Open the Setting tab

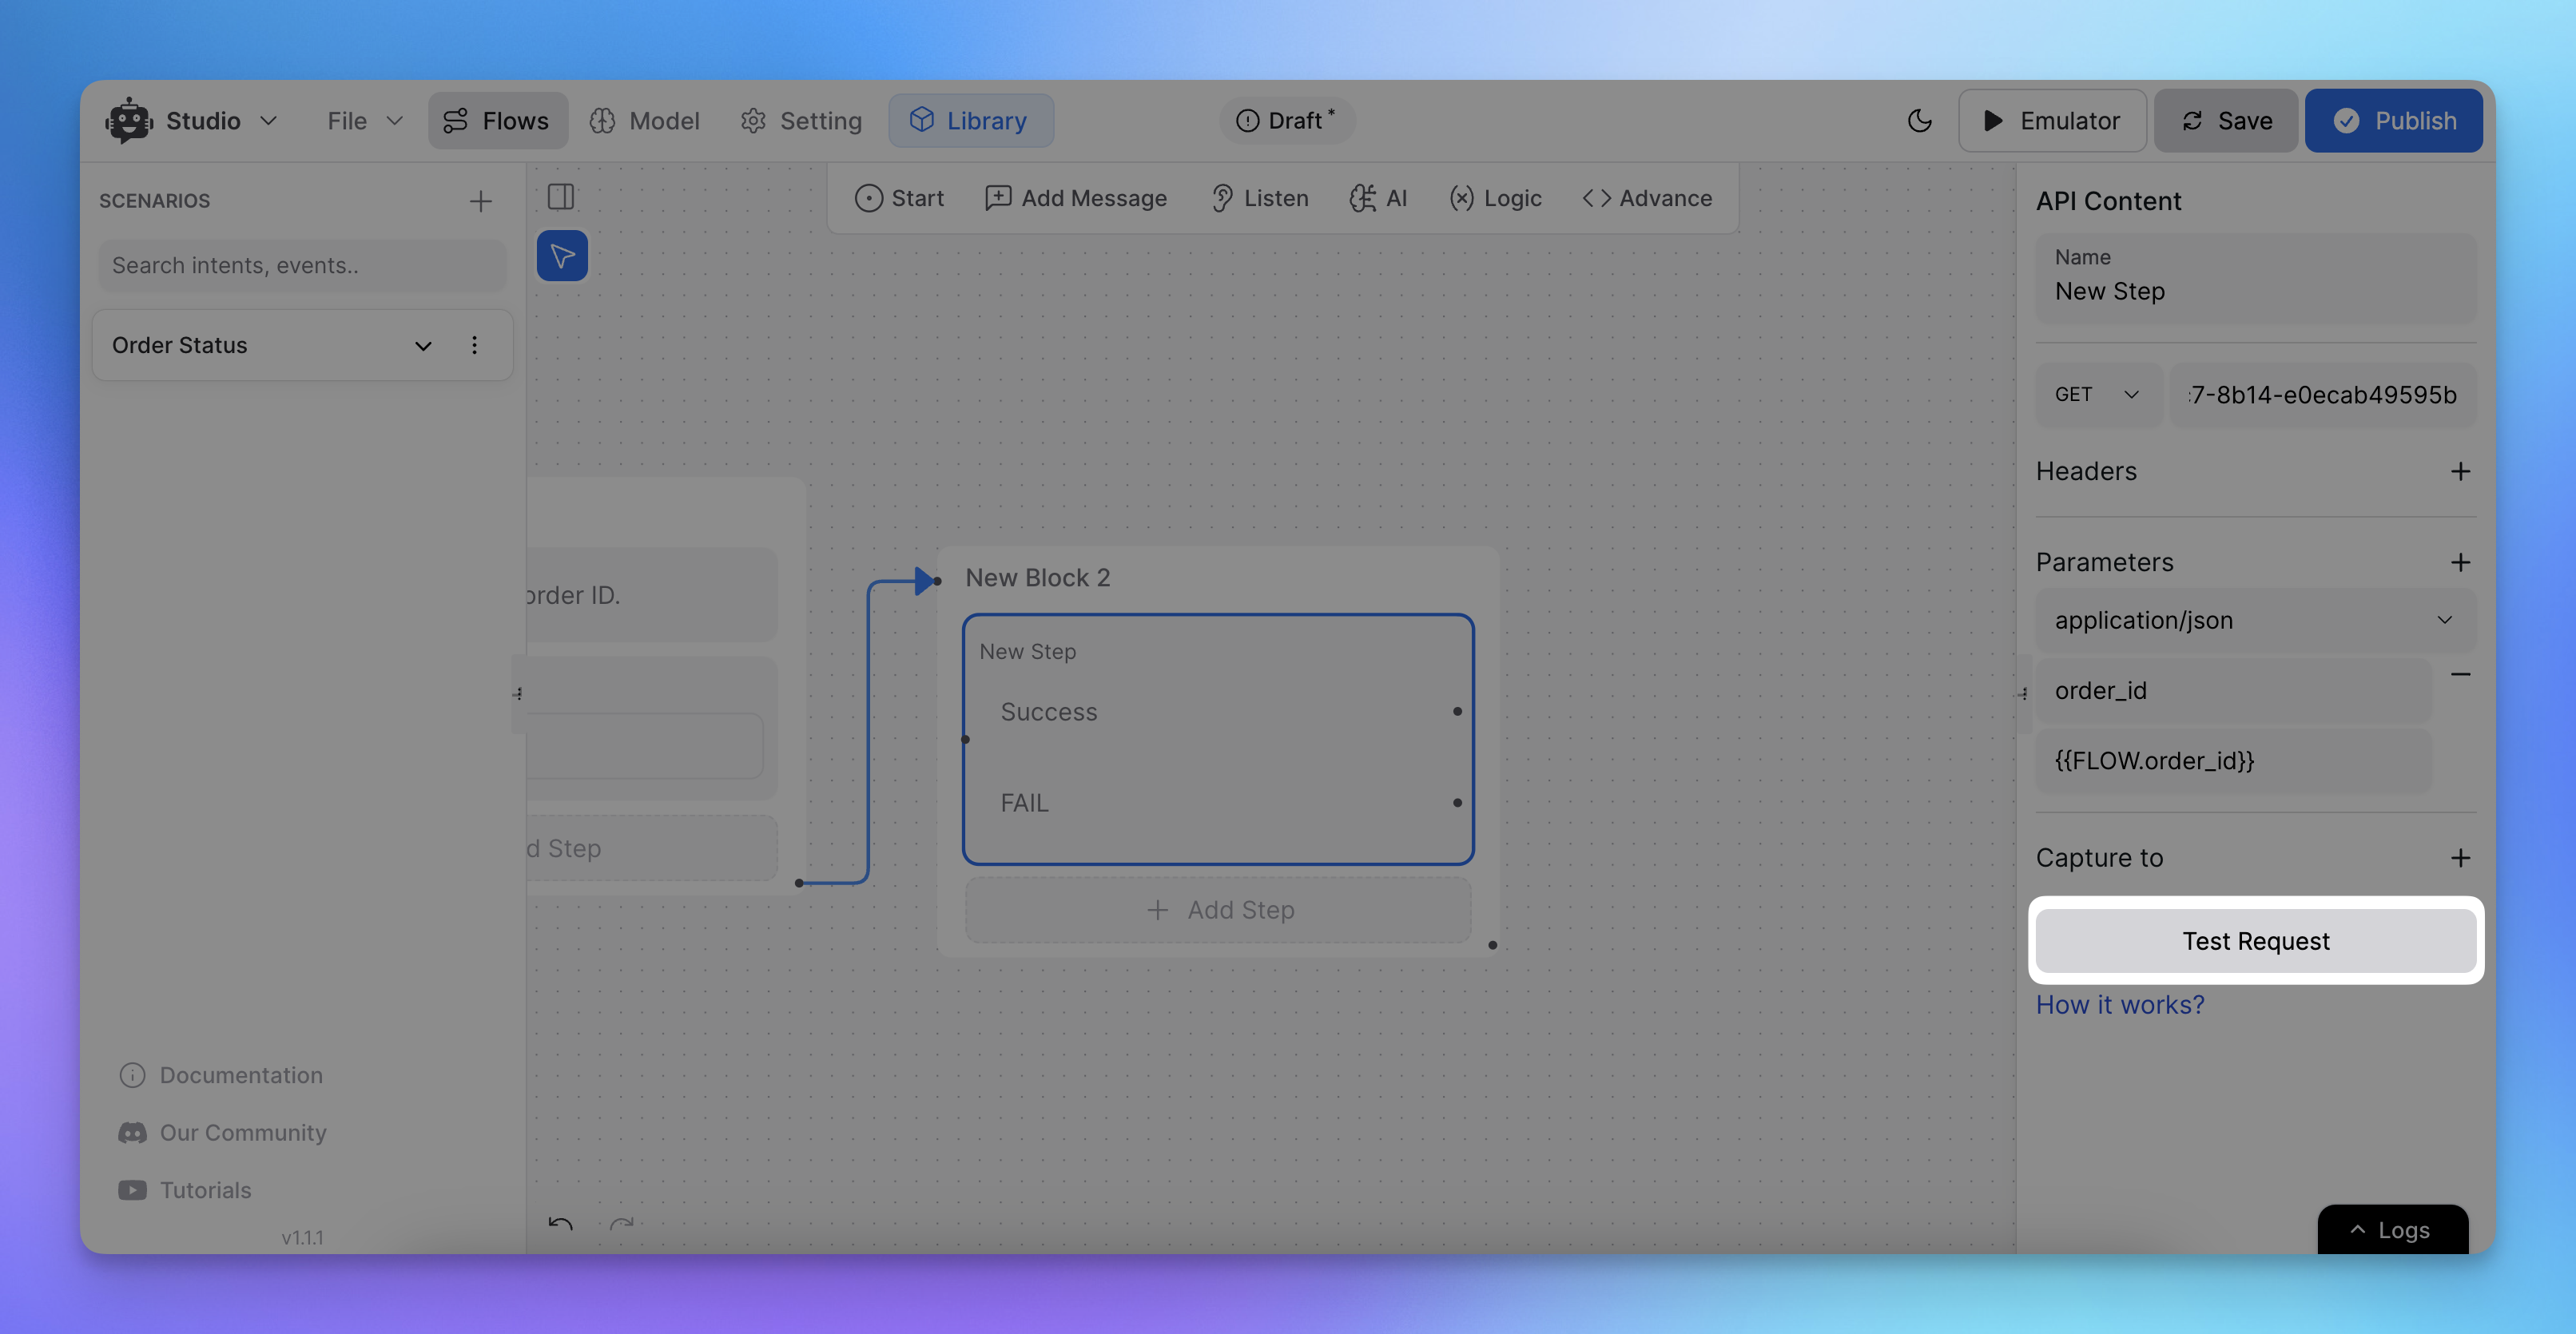tap(801, 121)
